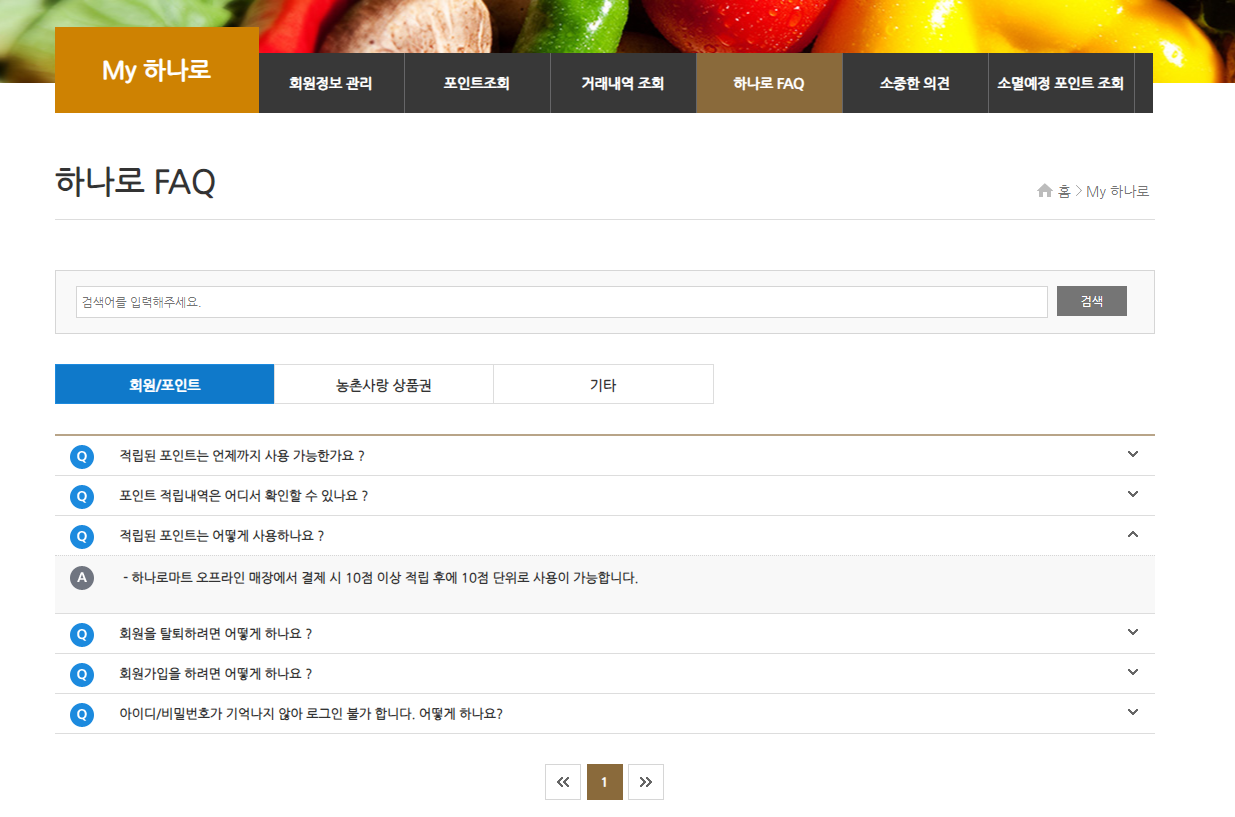The image size is (1235, 817).
Task: Click the search keyword input field
Action: coord(560,301)
